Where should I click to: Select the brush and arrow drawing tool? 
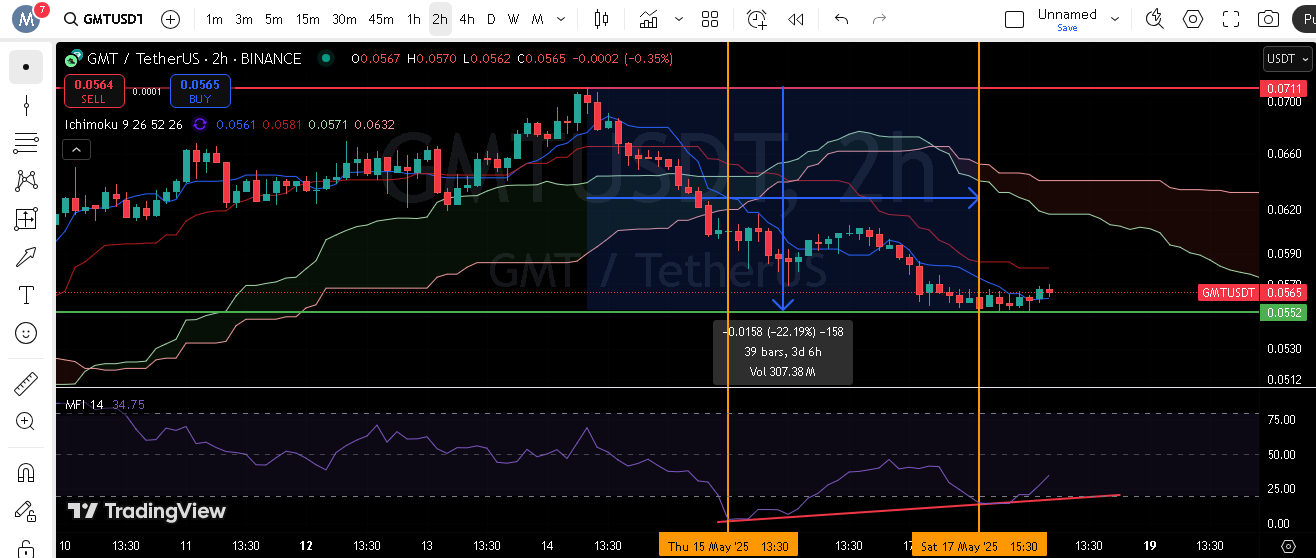26,257
